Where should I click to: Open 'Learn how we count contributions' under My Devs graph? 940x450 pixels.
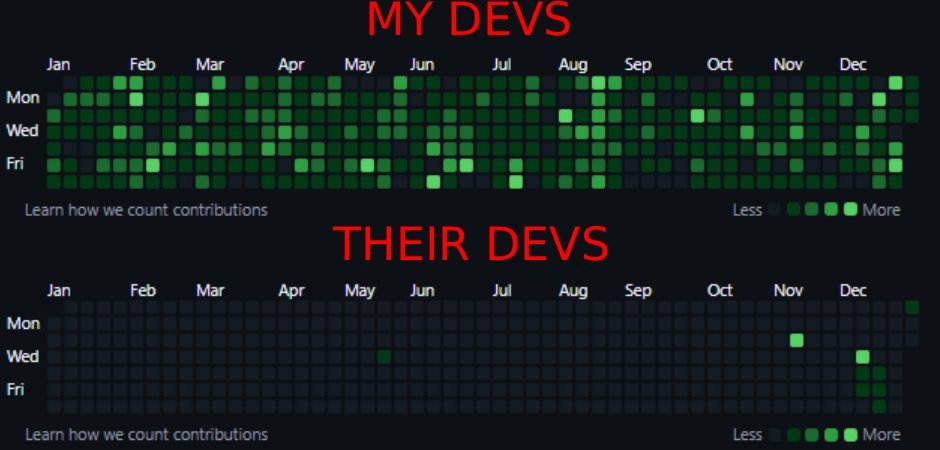pyautogui.click(x=146, y=210)
